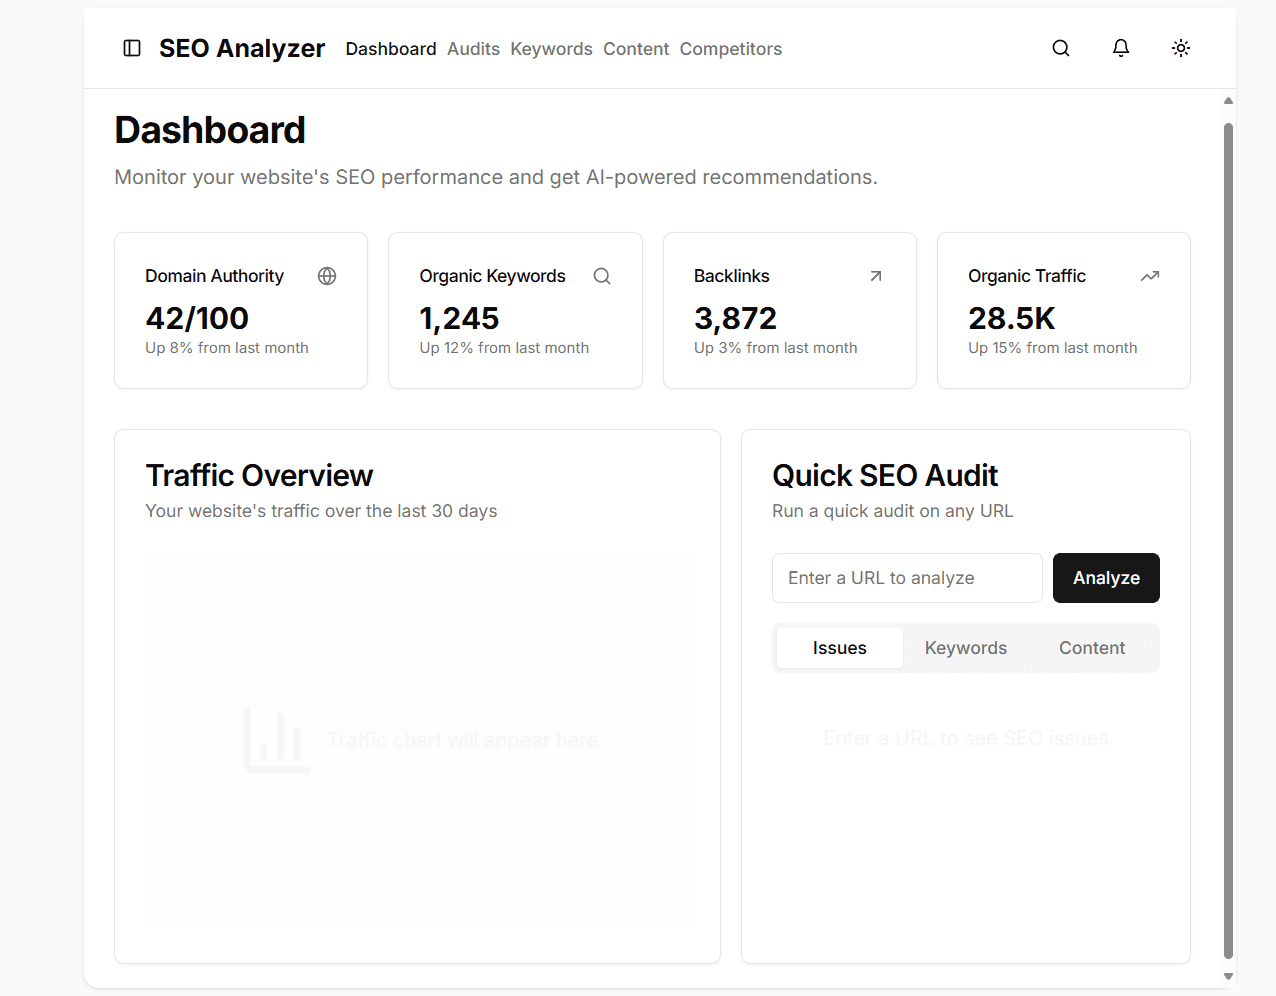Image resolution: width=1276 pixels, height=996 pixels.
Task: Switch to the Keywords tab in Quick Audit
Action: 965,648
